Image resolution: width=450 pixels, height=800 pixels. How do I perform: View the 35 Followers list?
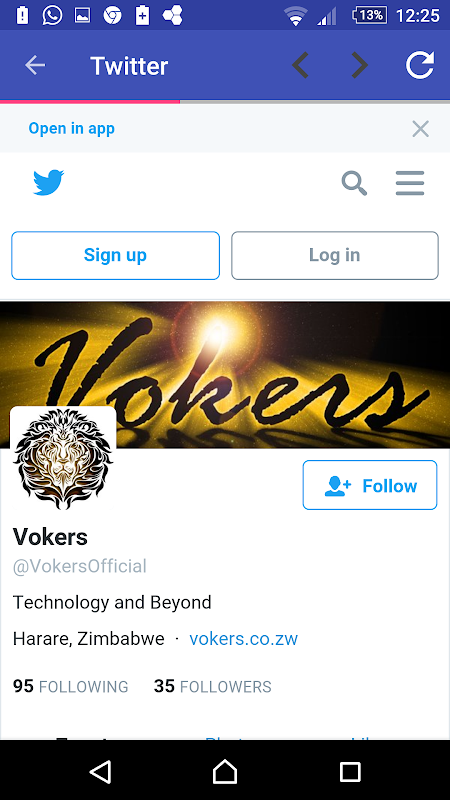tap(212, 687)
